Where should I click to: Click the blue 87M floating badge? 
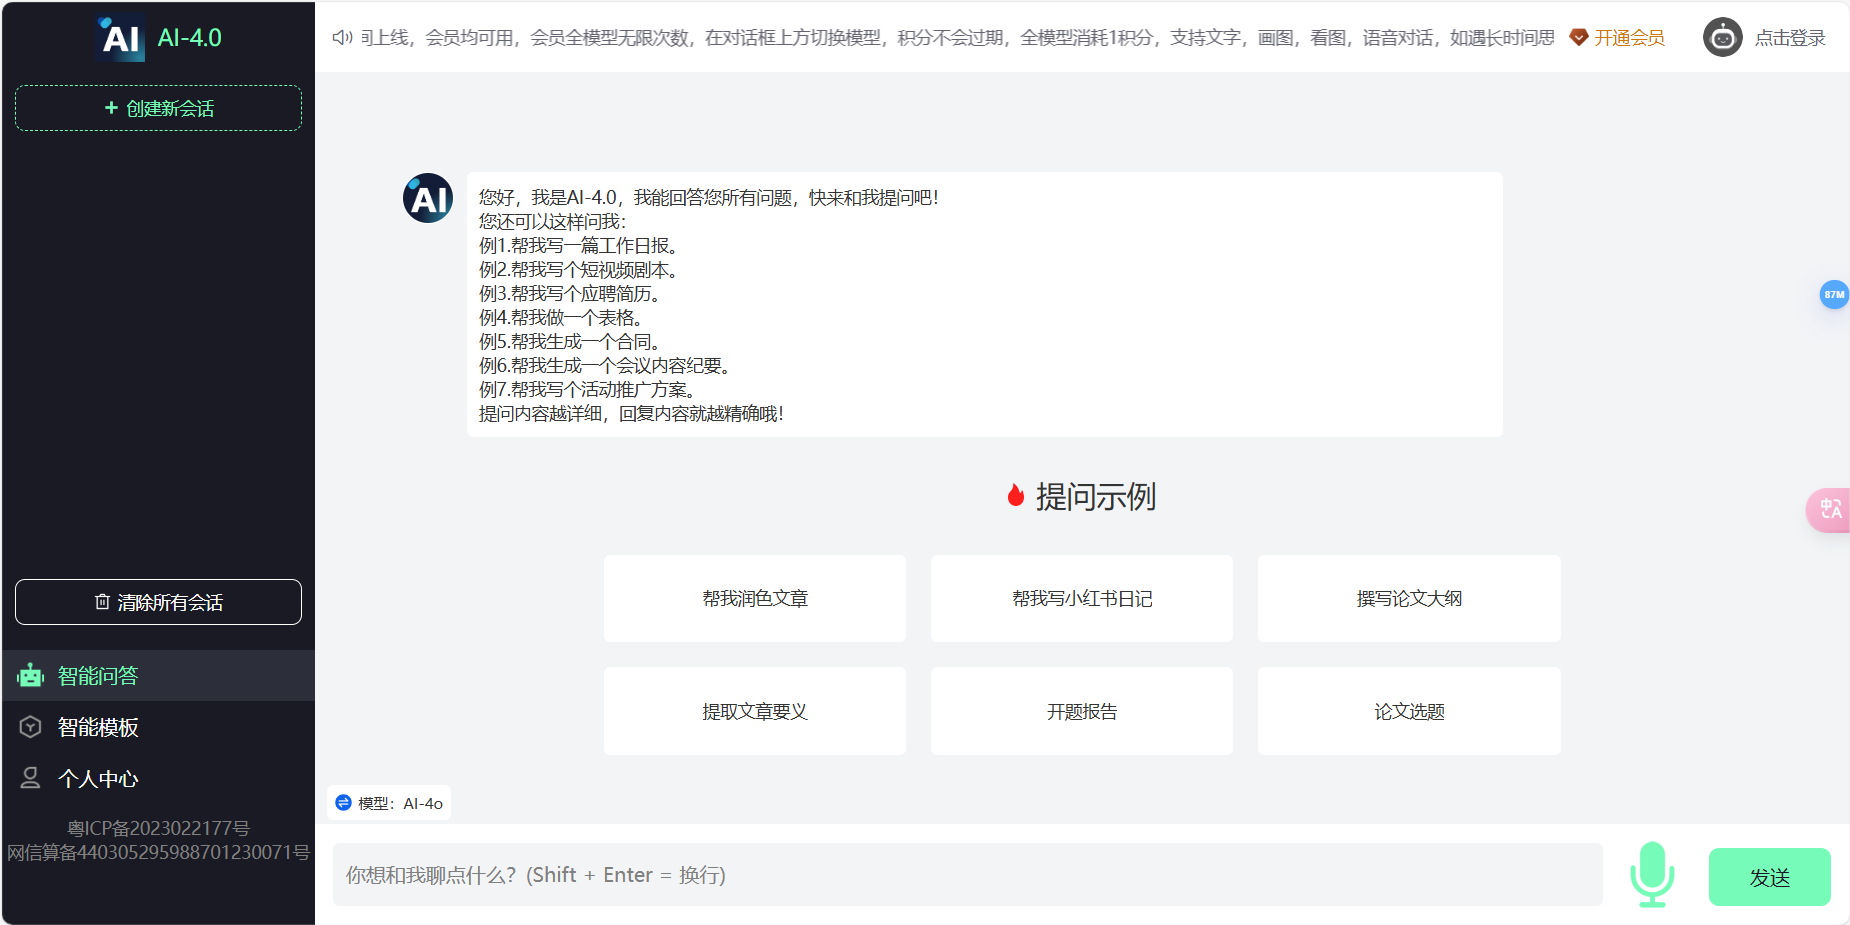(1833, 295)
